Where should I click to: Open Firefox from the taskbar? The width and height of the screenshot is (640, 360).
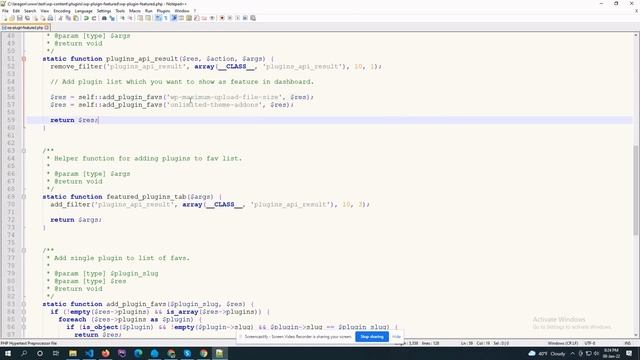(106, 353)
